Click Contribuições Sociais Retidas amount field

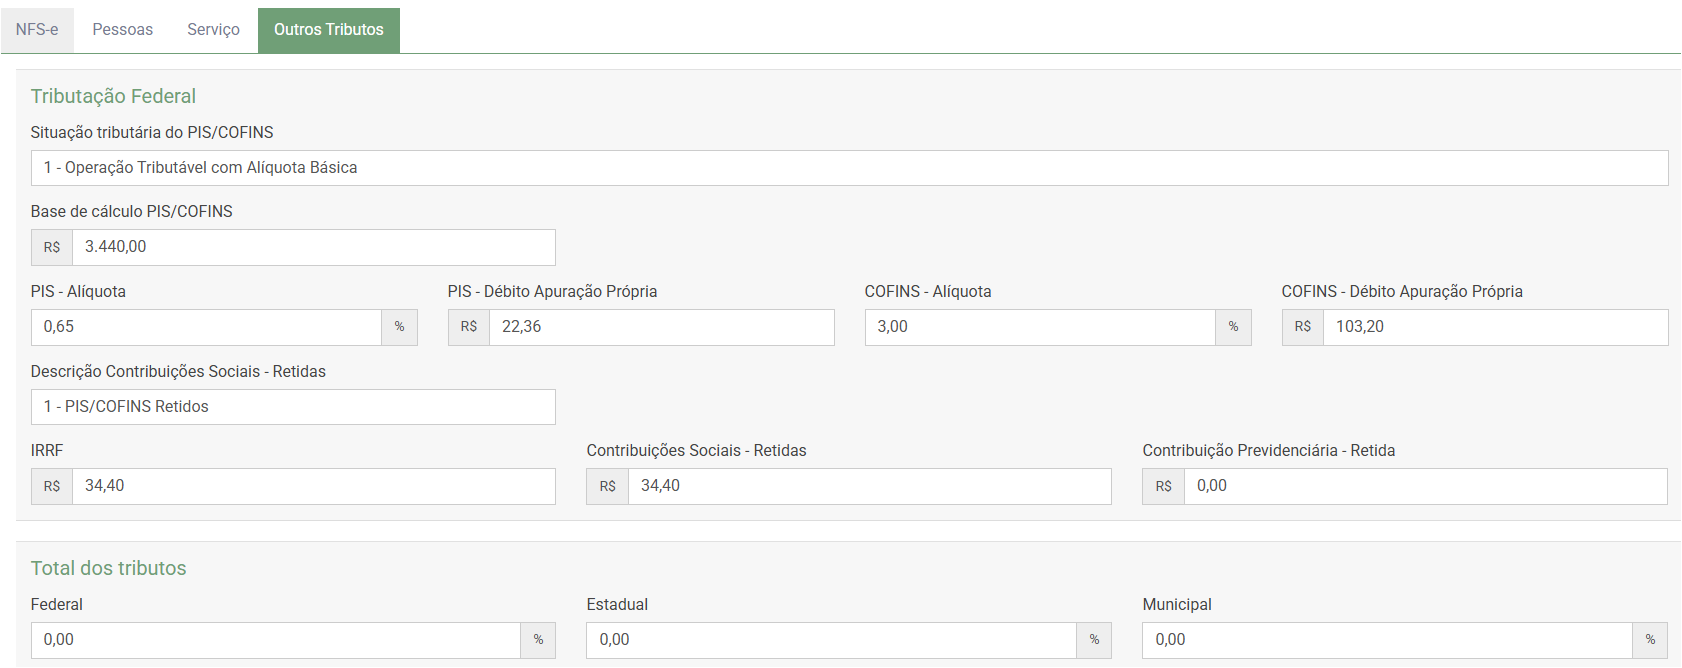tap(868, 486)
